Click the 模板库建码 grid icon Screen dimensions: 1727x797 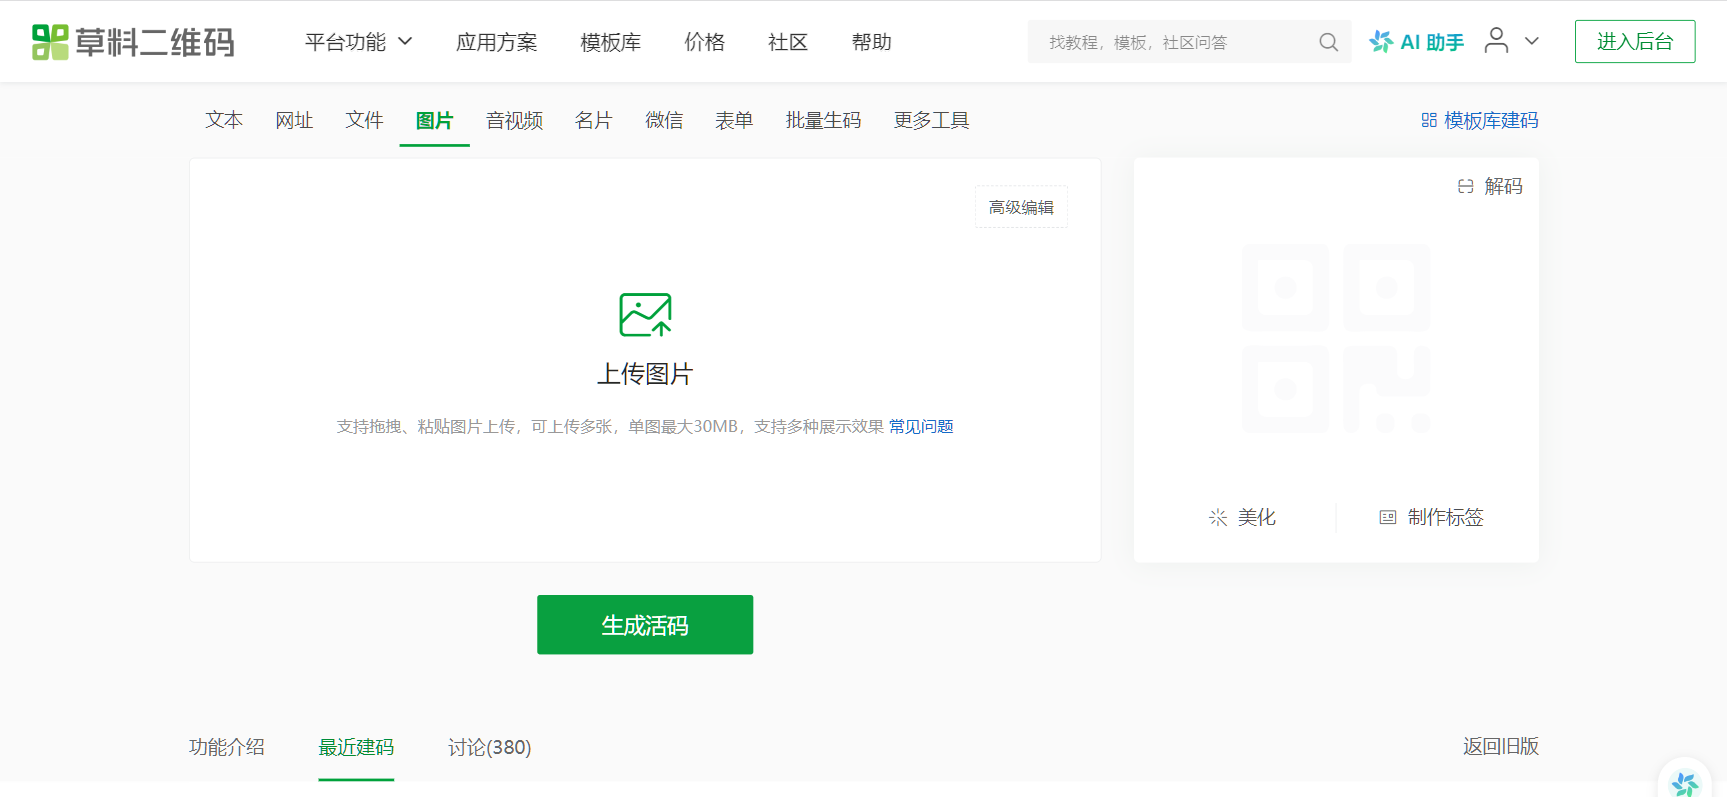pos(1429,120)
